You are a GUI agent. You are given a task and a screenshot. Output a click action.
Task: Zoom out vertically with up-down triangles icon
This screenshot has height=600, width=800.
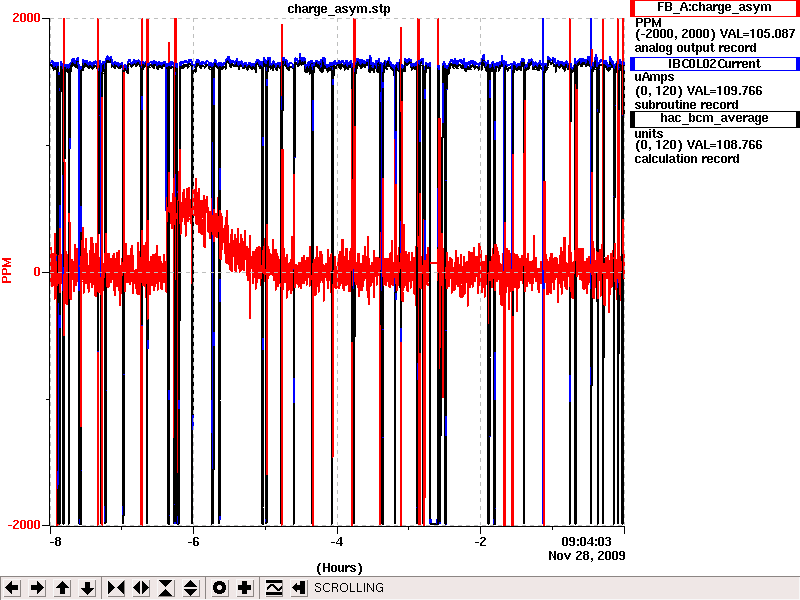pyautogui.click(x=191, y=588)
